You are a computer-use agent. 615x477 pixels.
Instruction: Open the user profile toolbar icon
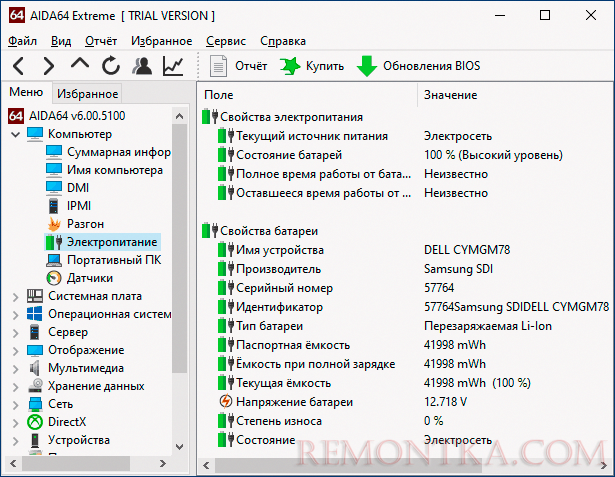click(142, 66)
